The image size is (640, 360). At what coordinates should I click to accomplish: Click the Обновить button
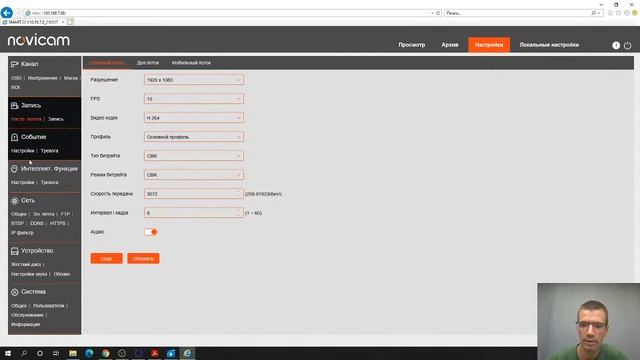pyautogui.click(x=143, y=258)
